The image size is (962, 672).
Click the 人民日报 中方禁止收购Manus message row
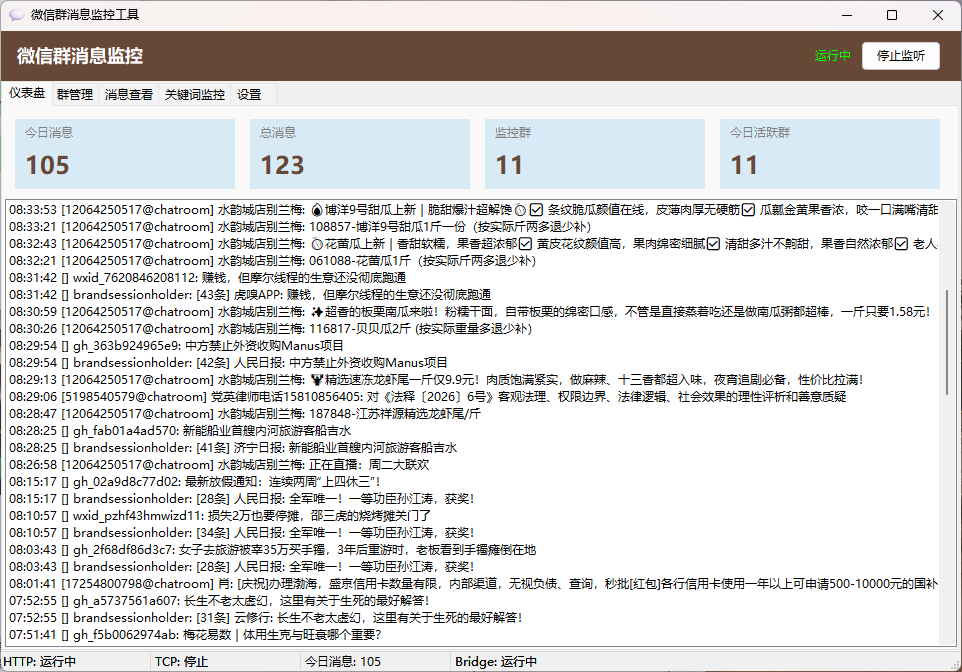pyautogui.click(x=300, y=362)
